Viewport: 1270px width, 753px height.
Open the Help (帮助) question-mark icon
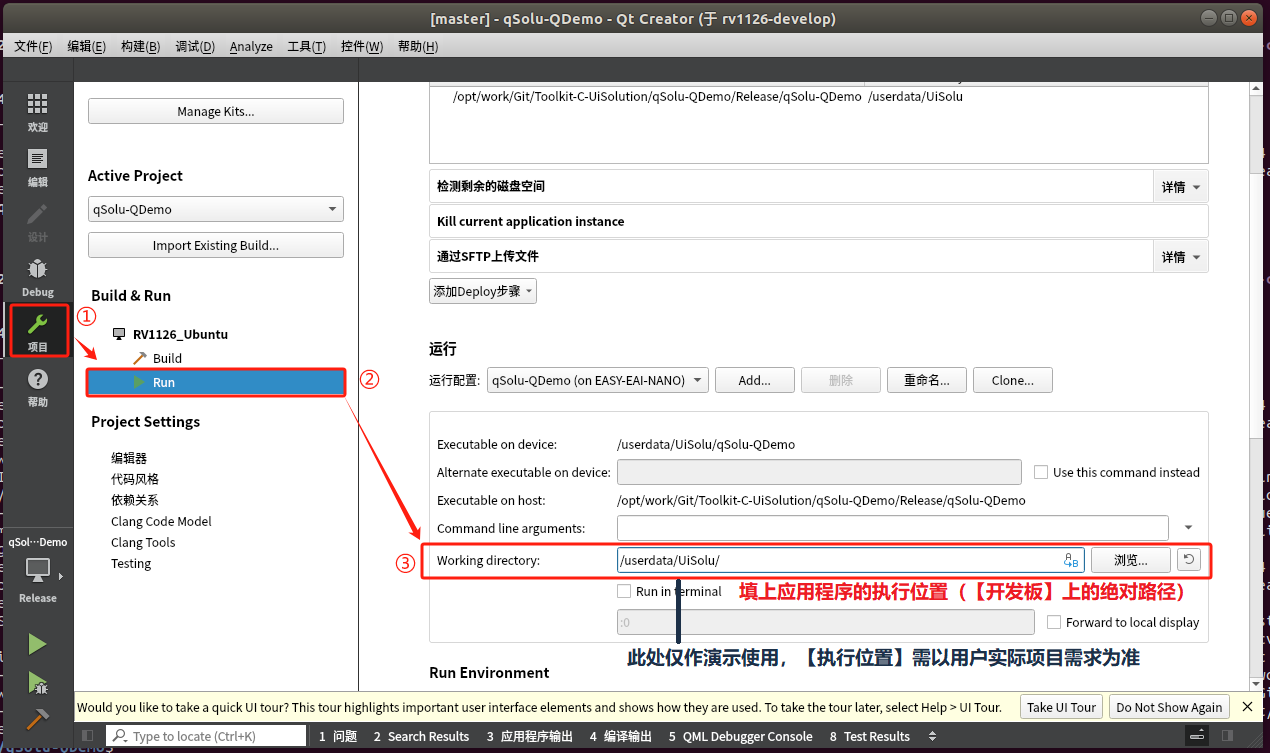(37, 387)
